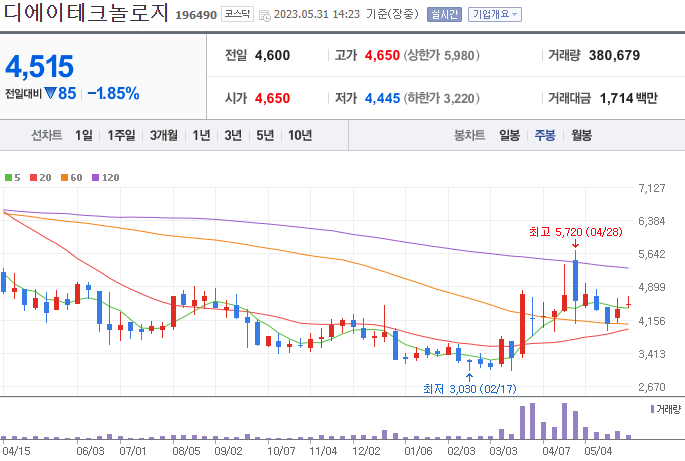Image resolution: width=685 pixels, height=461 pixels.
Task: Click the 시가 value 4,650
Action: (x=272, y=98)
